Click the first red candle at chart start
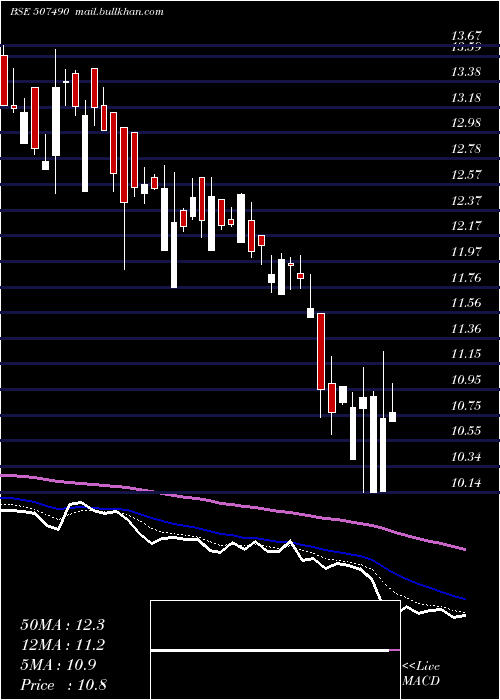Image resolution: width=500 pixels, height=700 pixels. click(4, 80)
